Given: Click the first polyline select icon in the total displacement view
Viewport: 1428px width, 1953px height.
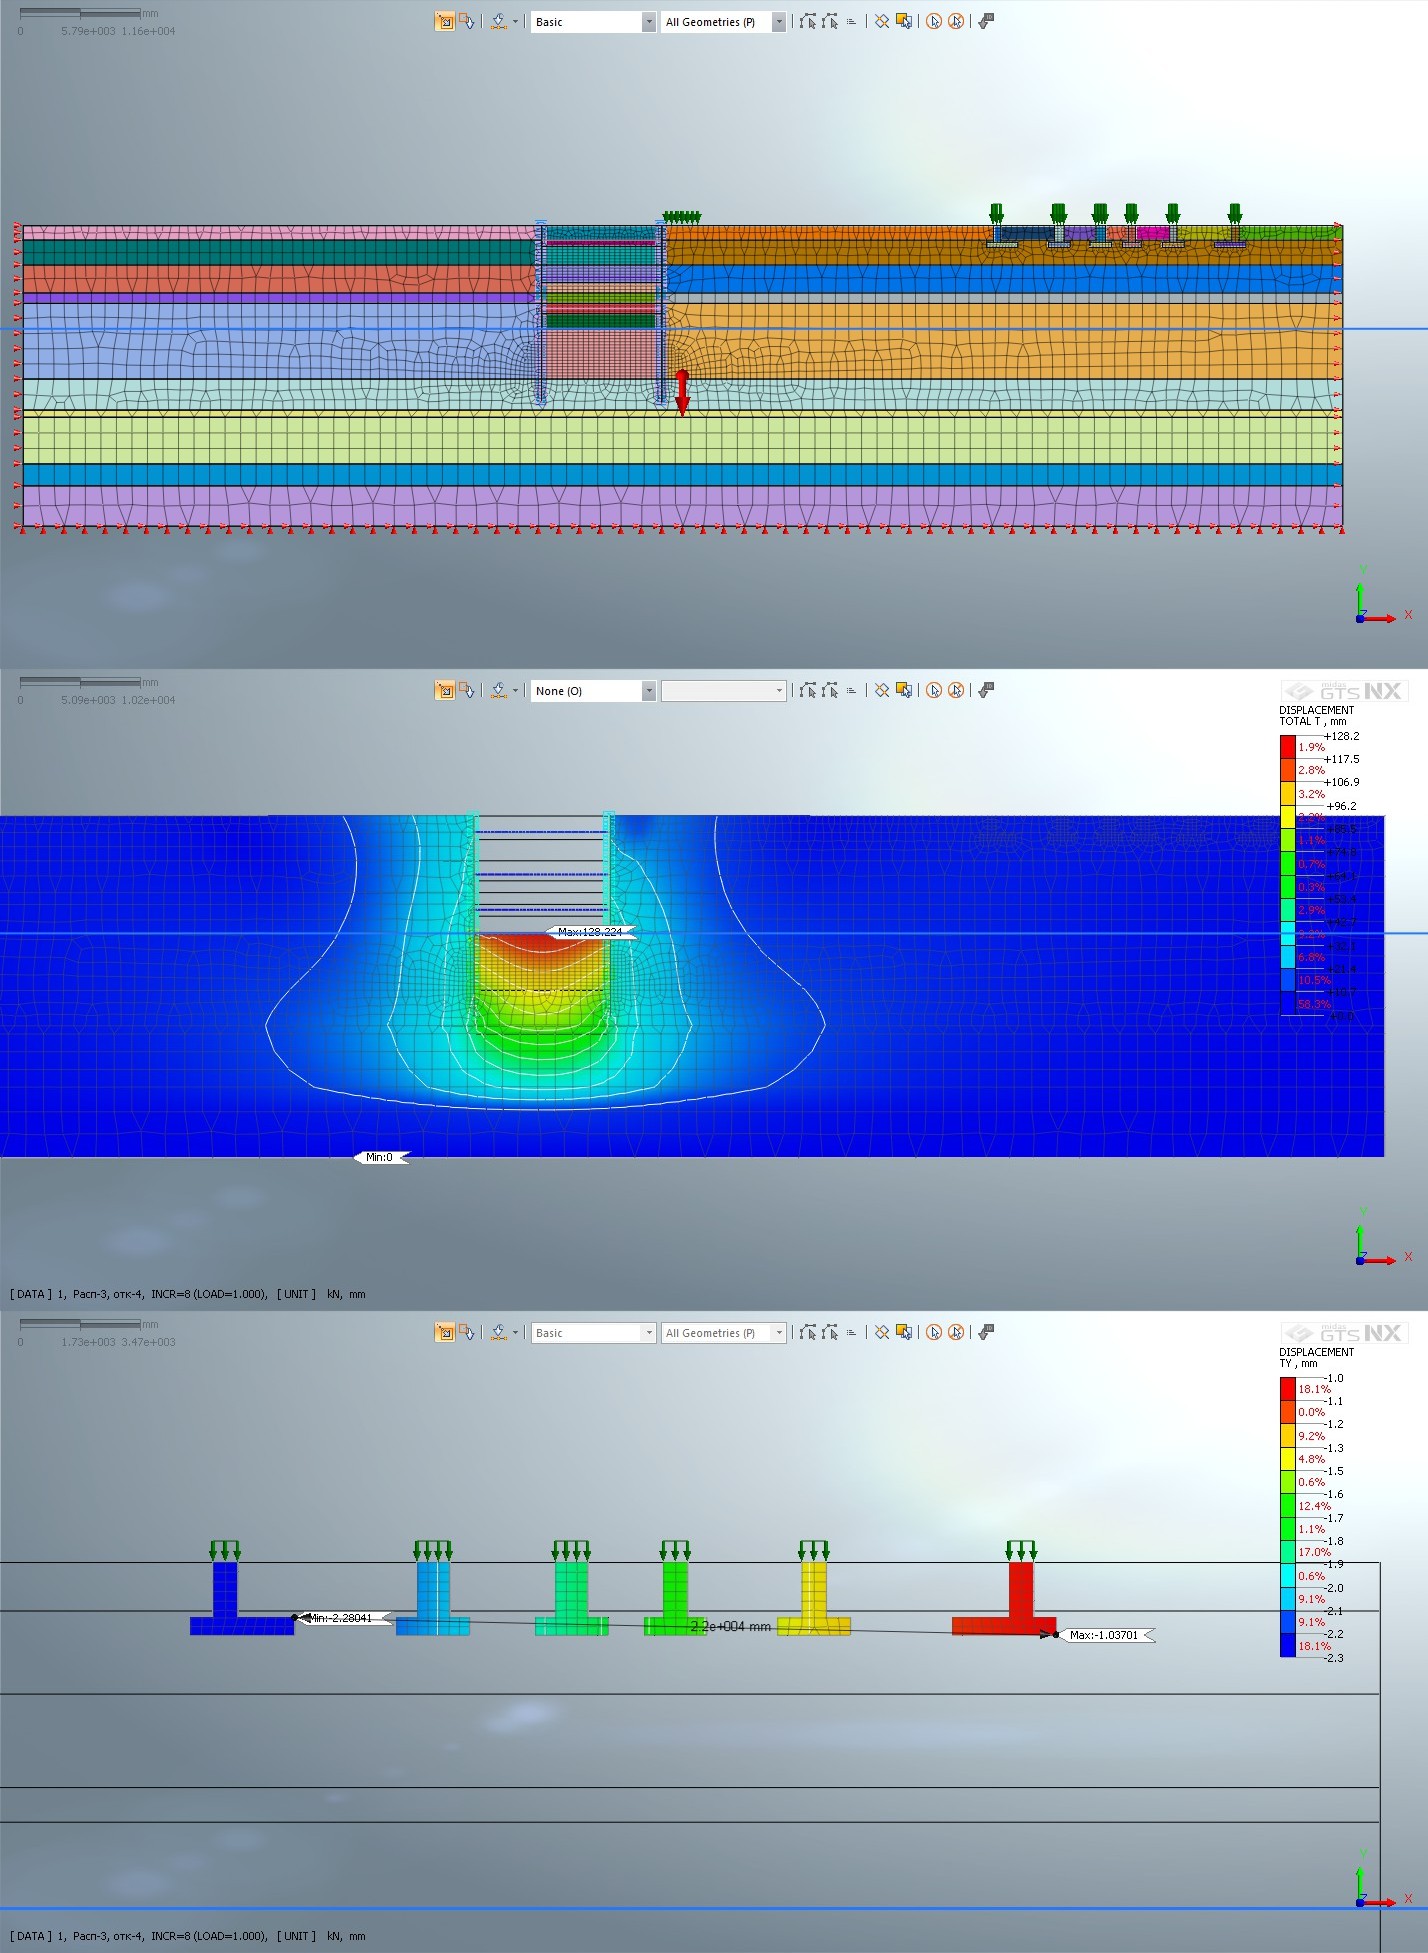Looking at the screenshot, I should coord(808,690).
